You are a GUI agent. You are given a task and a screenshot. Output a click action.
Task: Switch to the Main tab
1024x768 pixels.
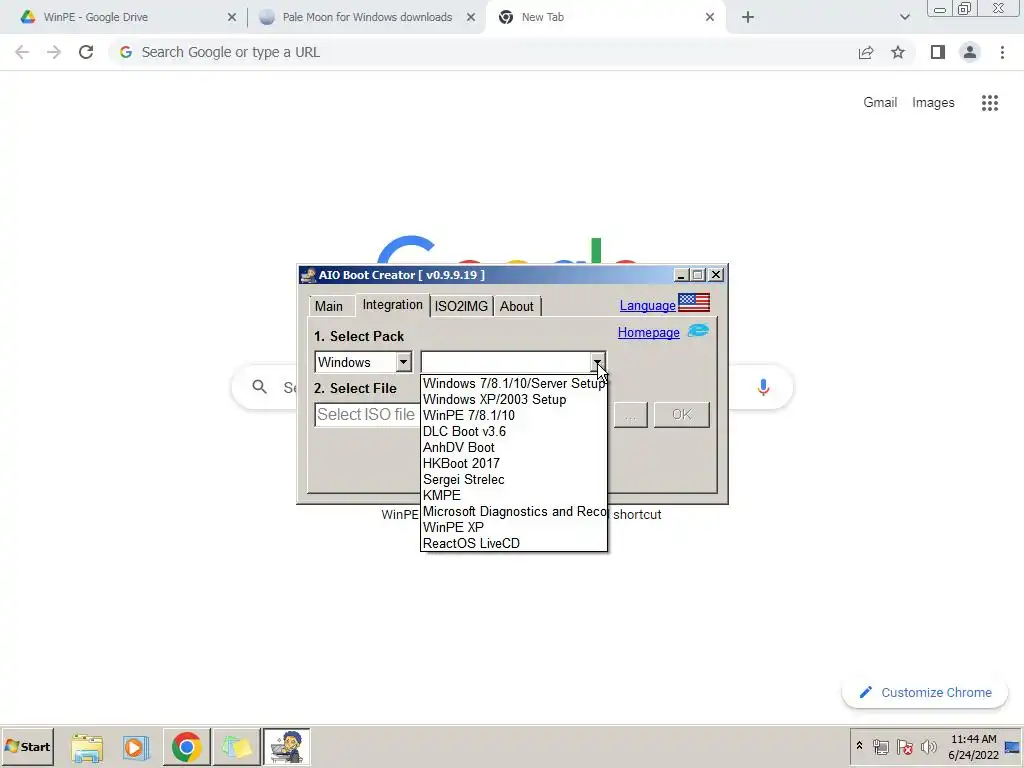point(328,306)
